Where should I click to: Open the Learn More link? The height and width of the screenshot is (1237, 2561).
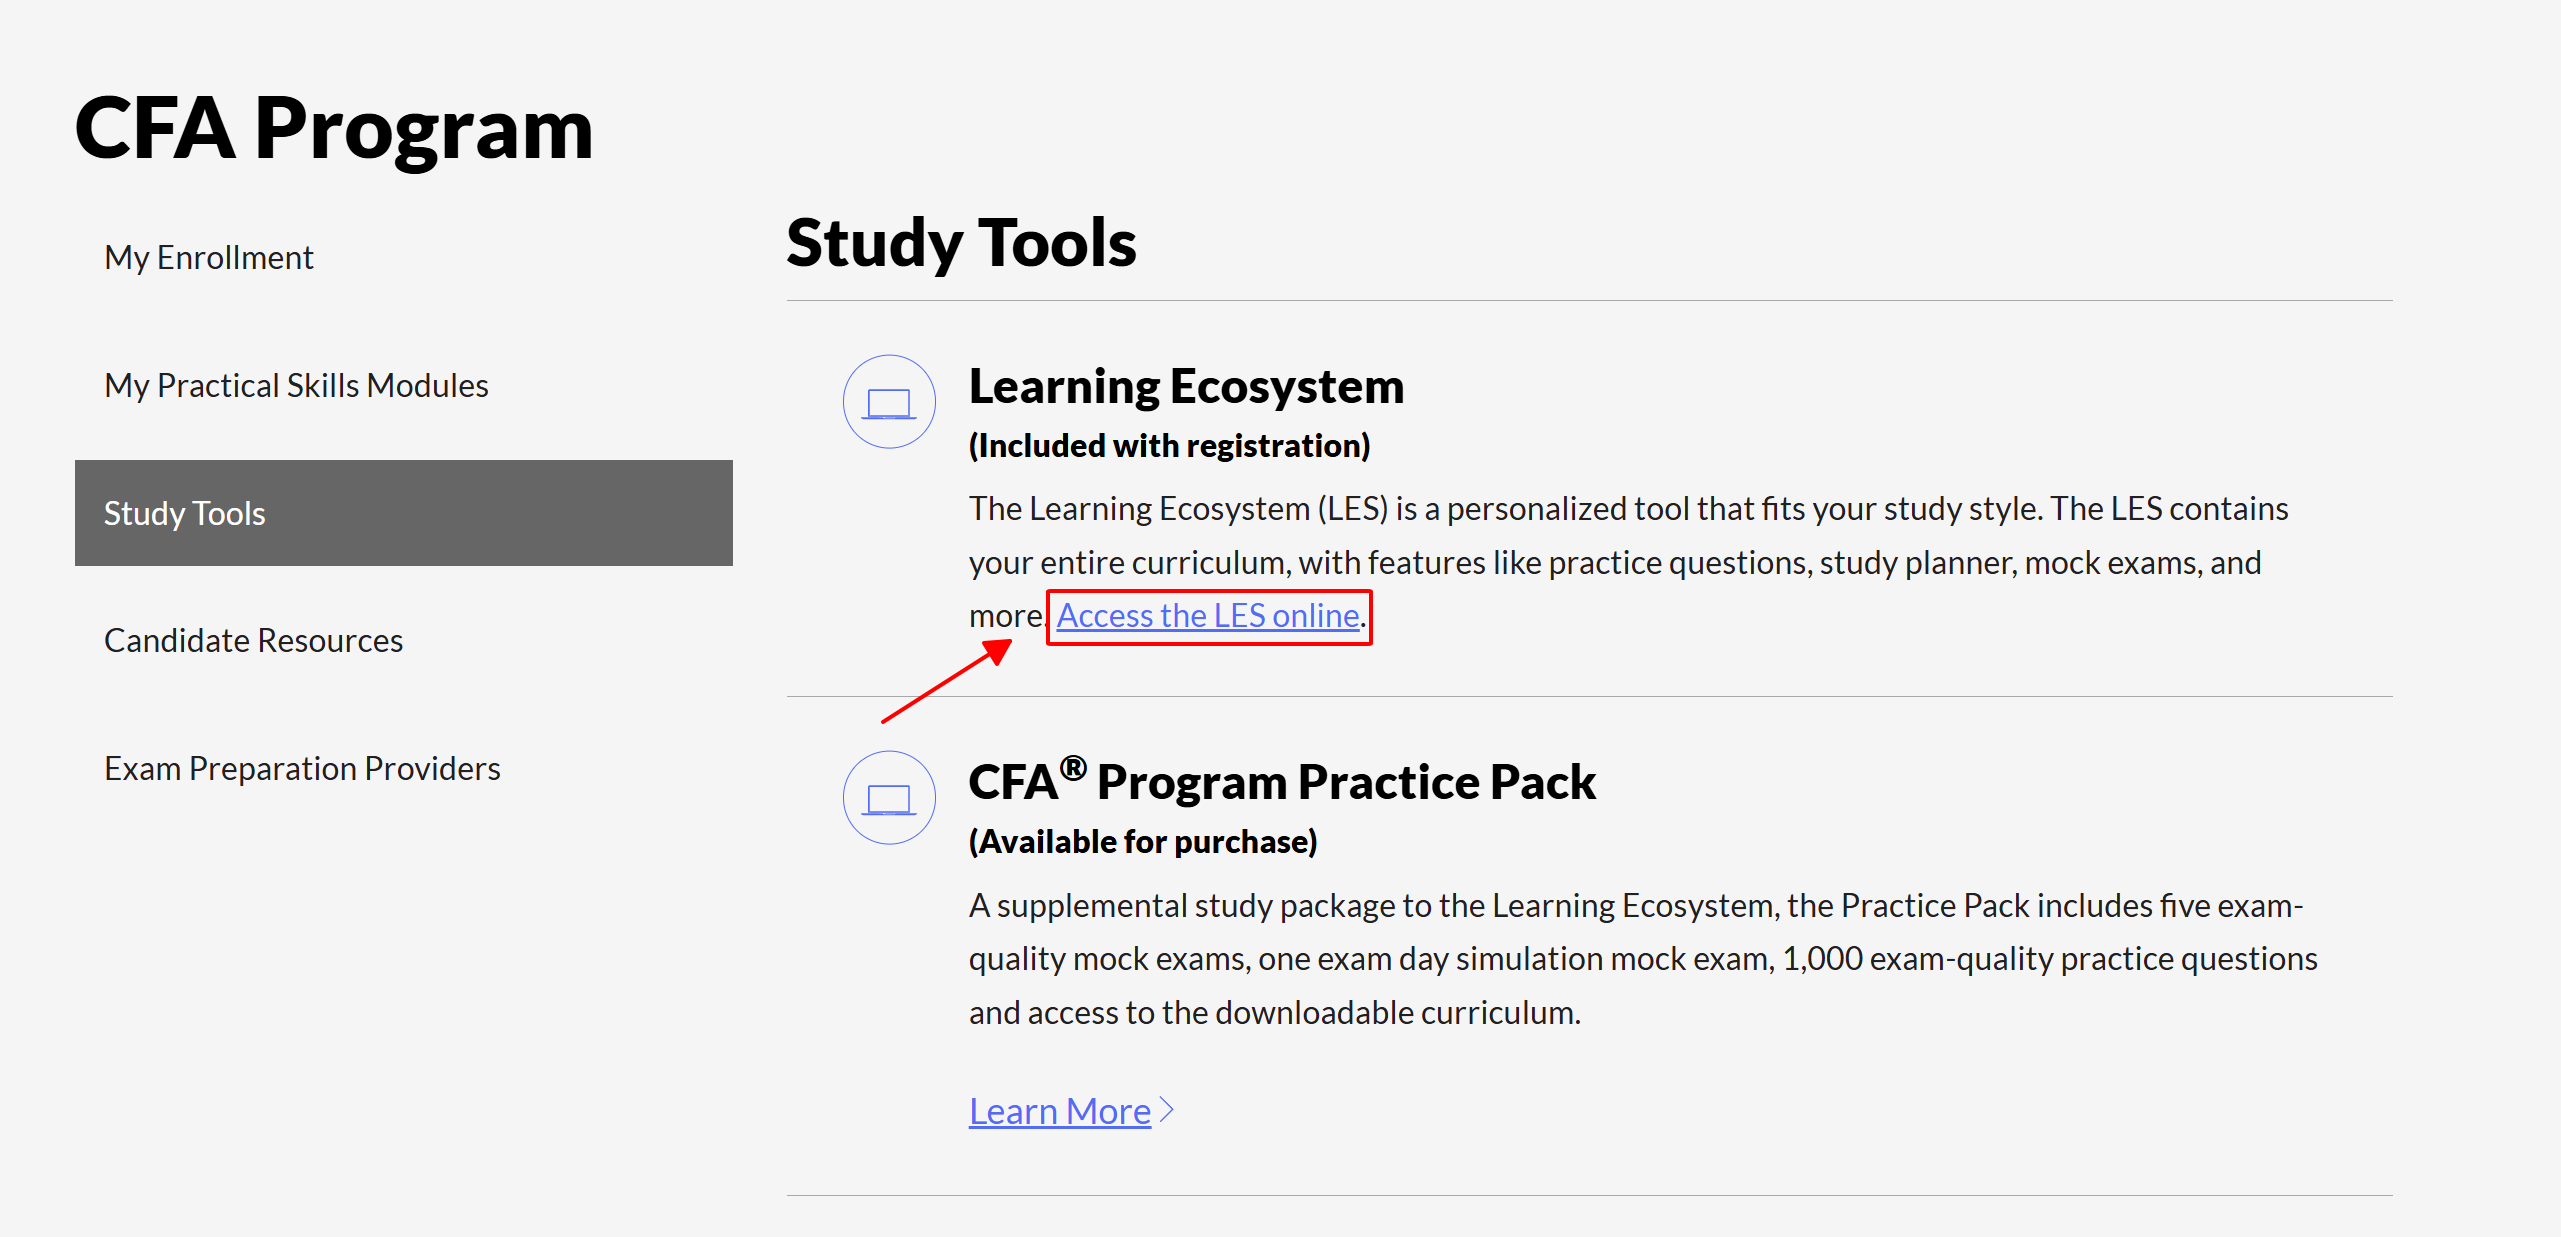(1059, 1111)
